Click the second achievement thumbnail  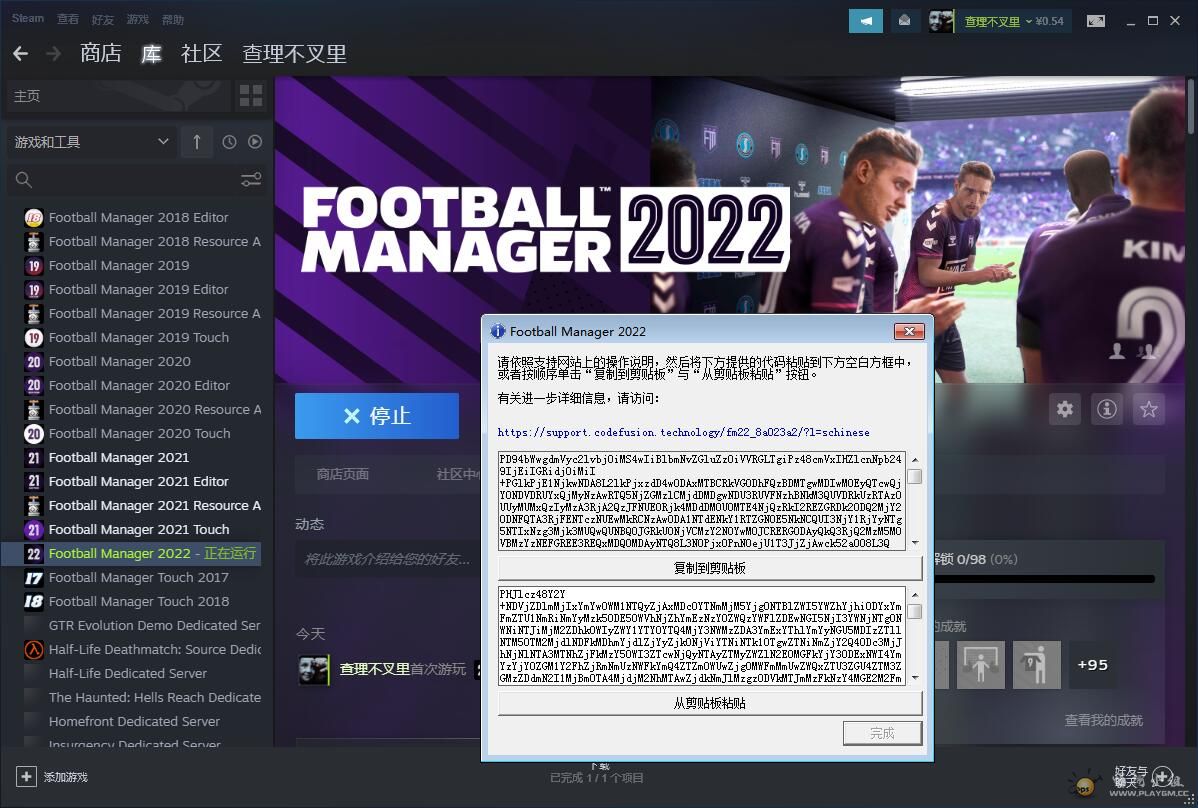click(x=980, y=664)
